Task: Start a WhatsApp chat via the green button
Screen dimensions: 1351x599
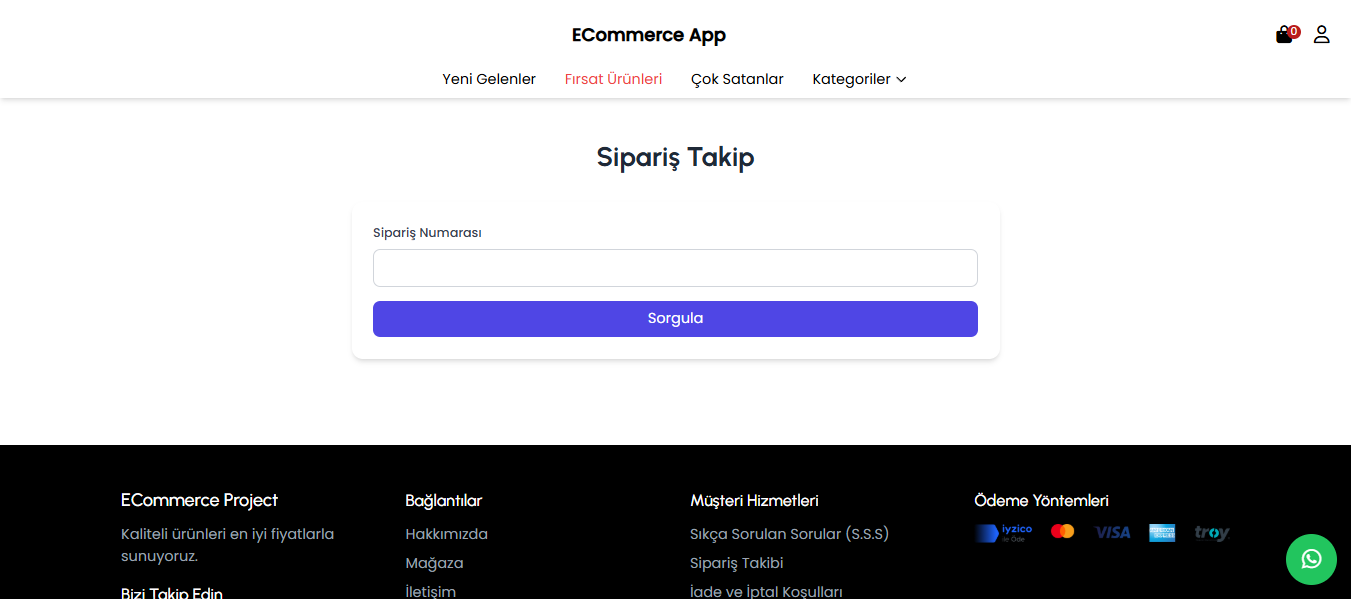Action: (1311, 559)
